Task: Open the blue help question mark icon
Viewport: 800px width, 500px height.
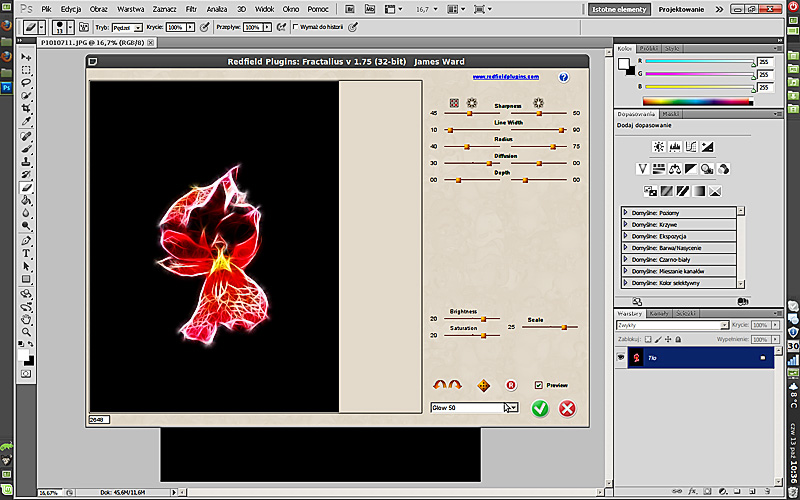Action: (563, 77)
